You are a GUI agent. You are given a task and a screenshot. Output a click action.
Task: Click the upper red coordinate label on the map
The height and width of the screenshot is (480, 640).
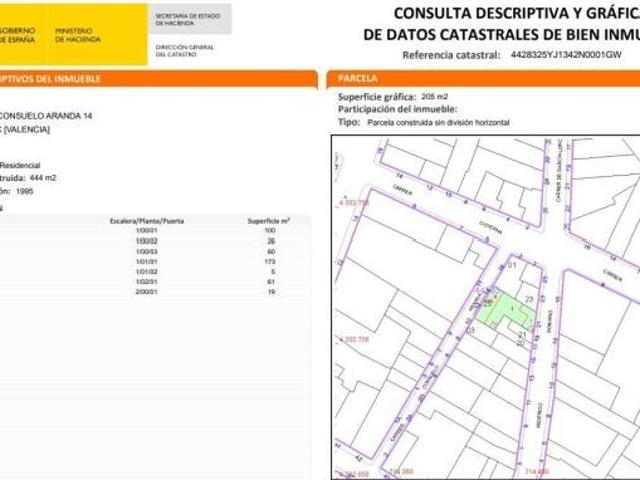pyautogui.click(x=354, y=202)
